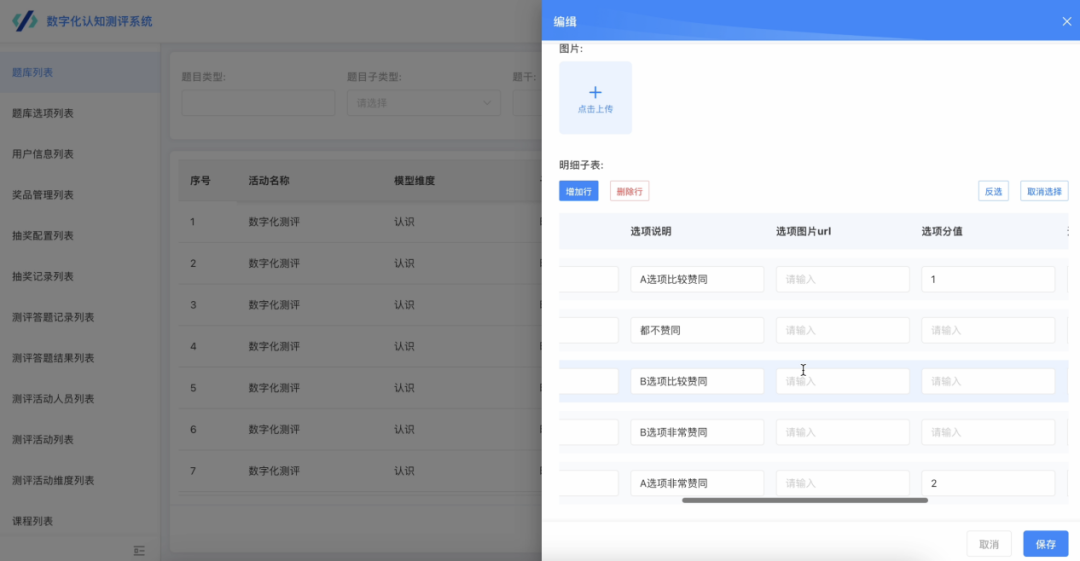Click the 取消 button

click(x=989, y=544)
